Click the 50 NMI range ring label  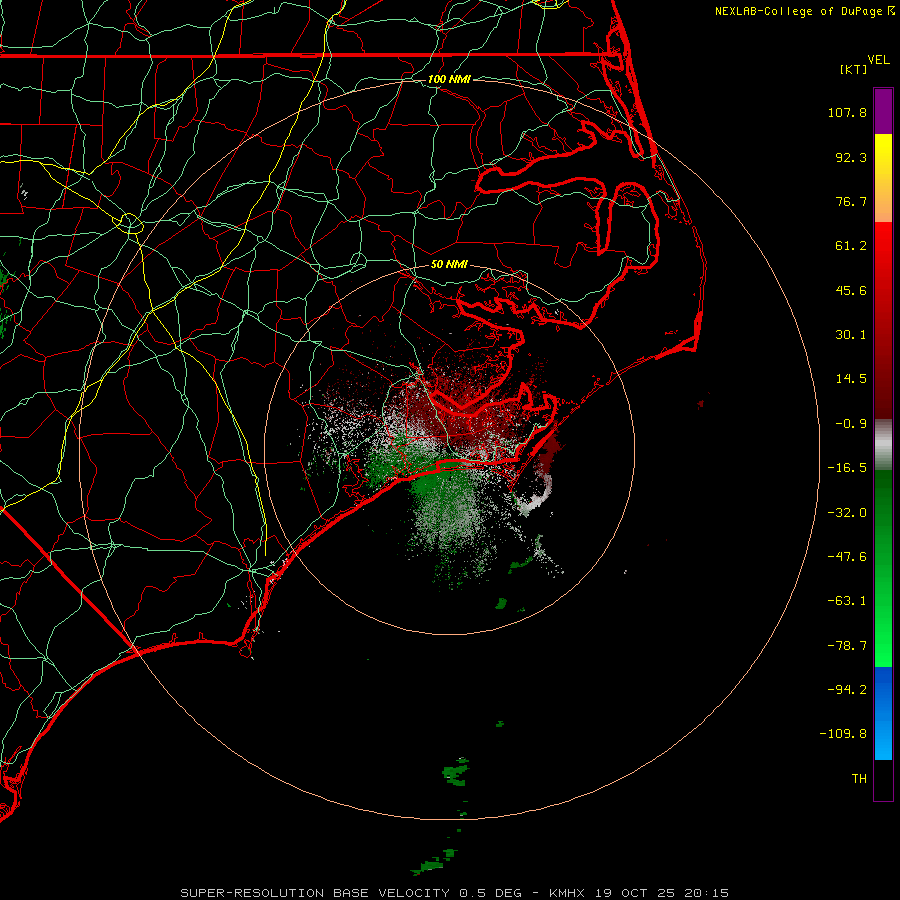point(449,265)
